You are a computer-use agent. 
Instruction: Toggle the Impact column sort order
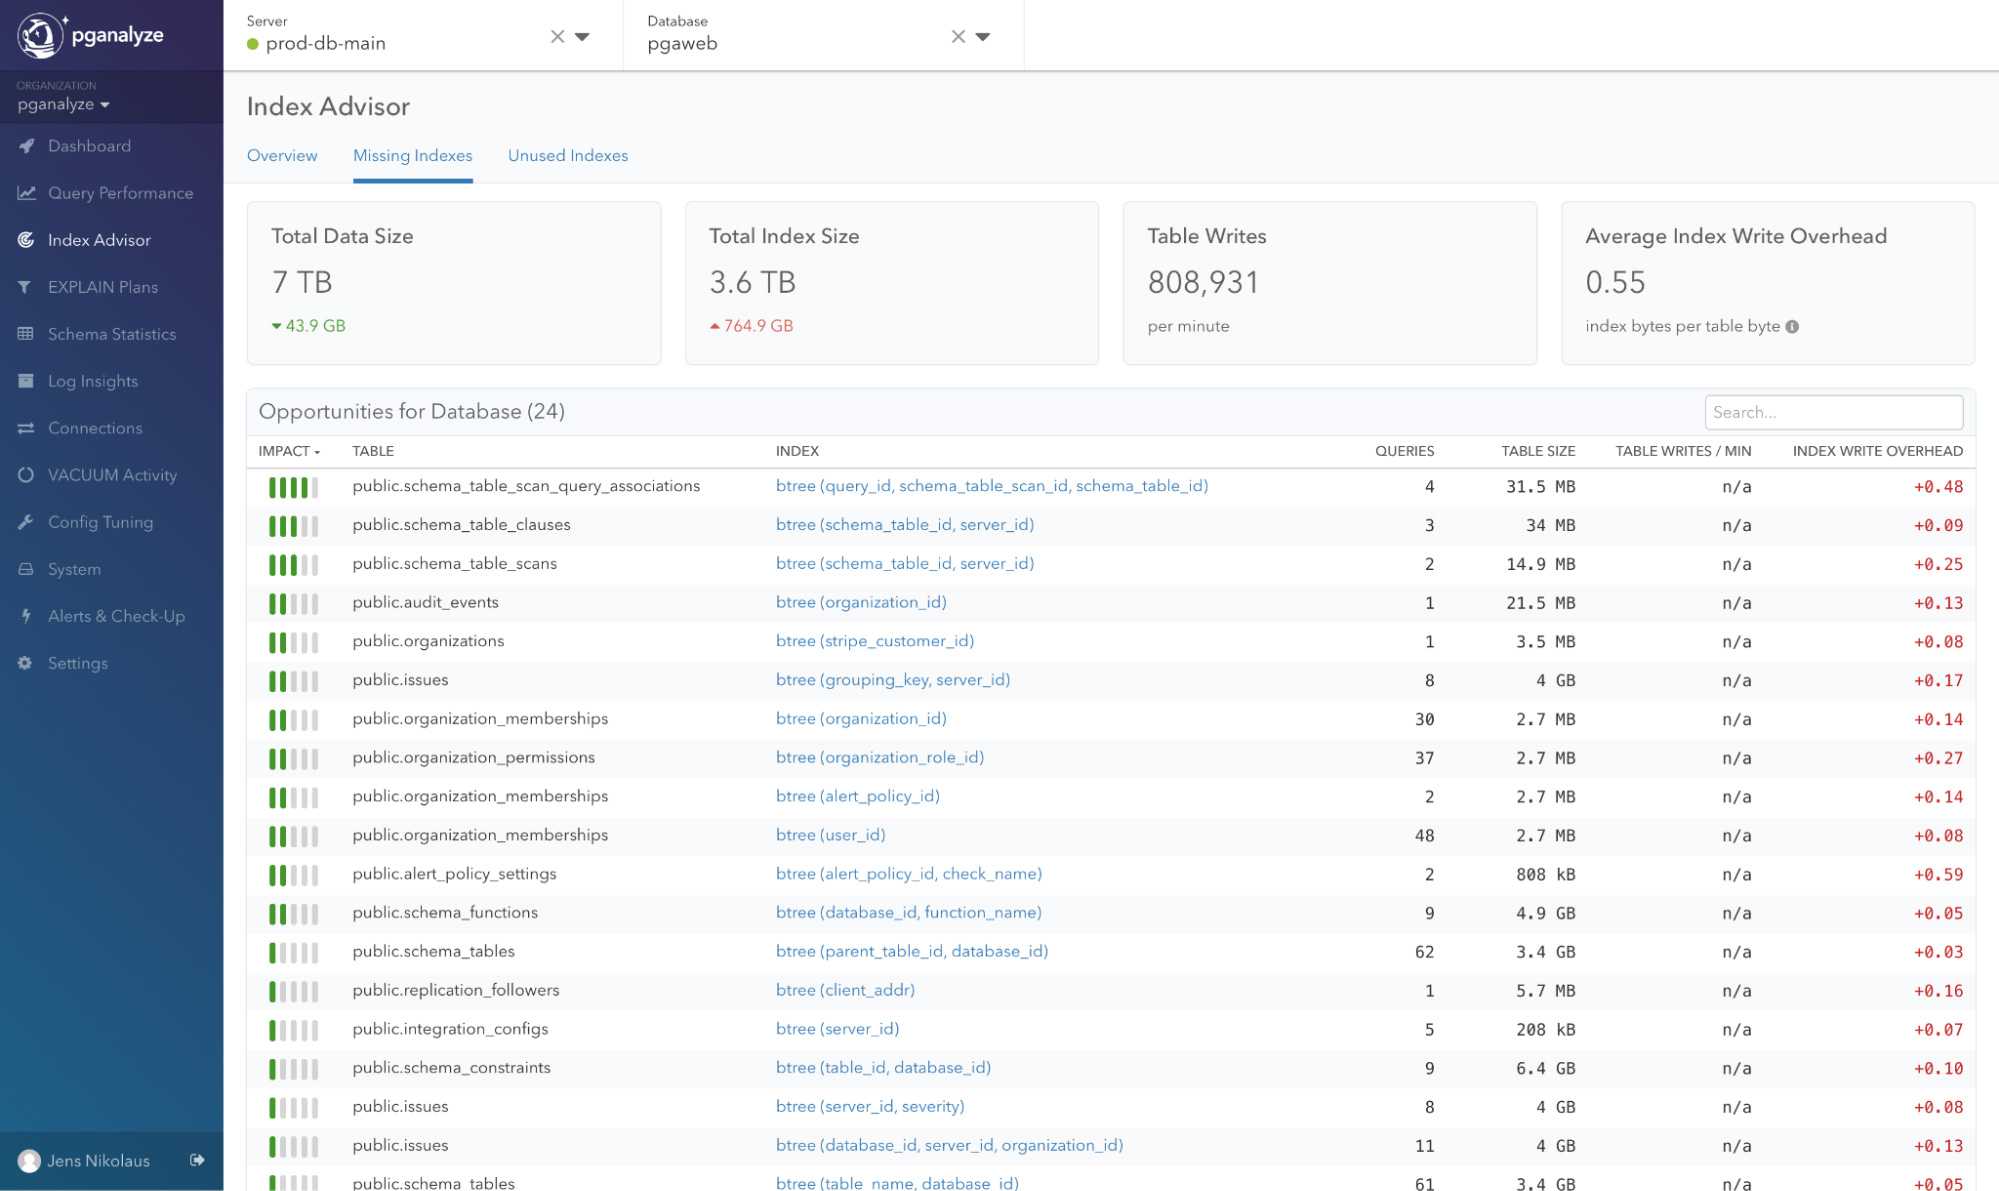tap(289, 451)
